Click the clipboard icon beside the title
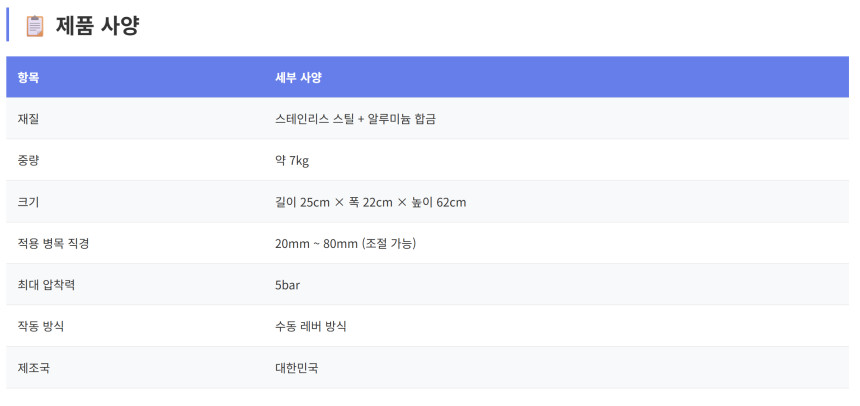Screen dimensions: 860x406 pos(35,26)
